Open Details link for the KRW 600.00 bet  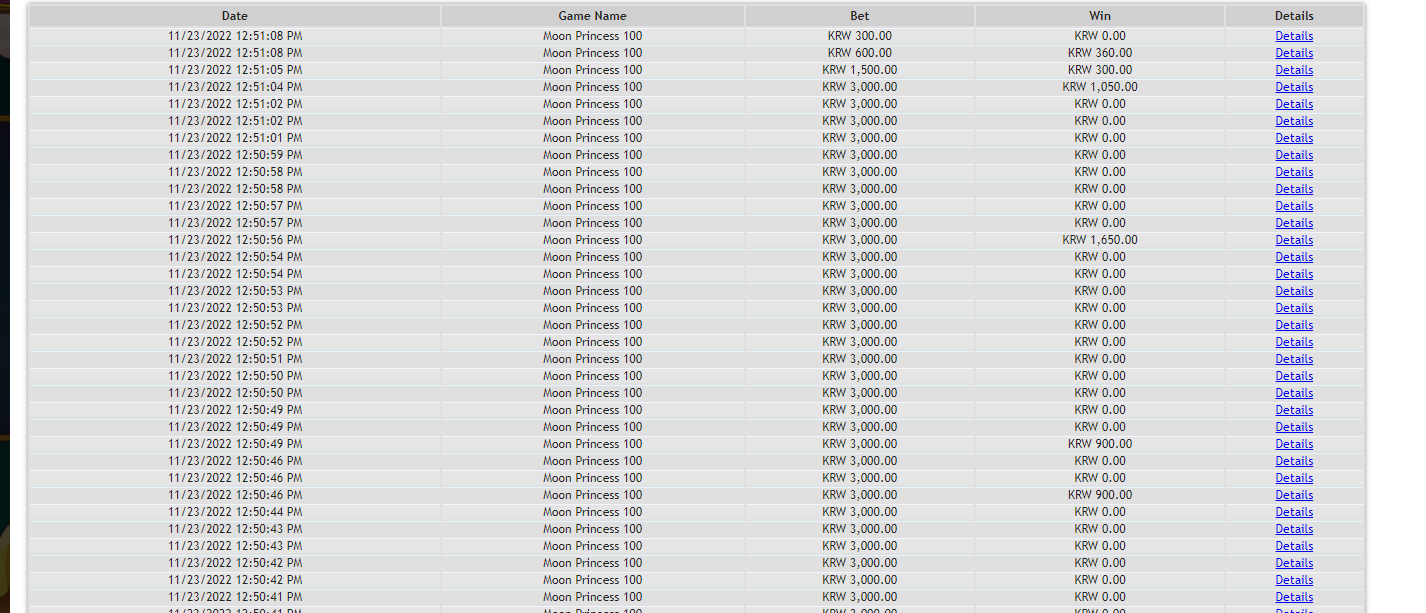tap(1294, 53)
